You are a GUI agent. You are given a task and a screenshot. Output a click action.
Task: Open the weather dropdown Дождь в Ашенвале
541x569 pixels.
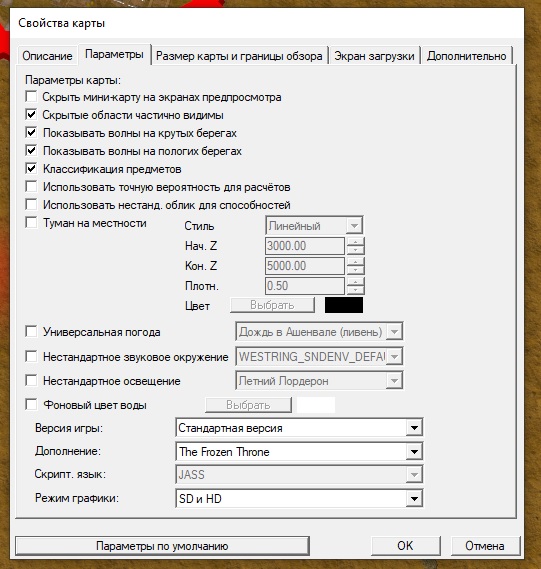pos(319,332)
